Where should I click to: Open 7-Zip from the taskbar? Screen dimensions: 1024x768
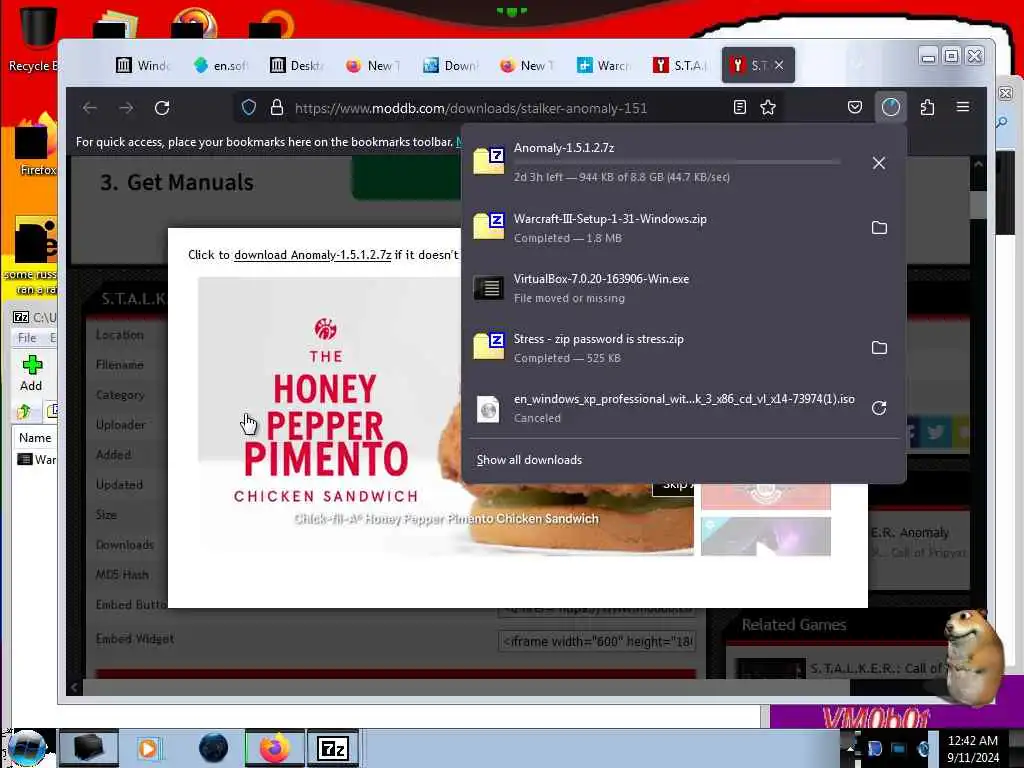pos(332,748)
